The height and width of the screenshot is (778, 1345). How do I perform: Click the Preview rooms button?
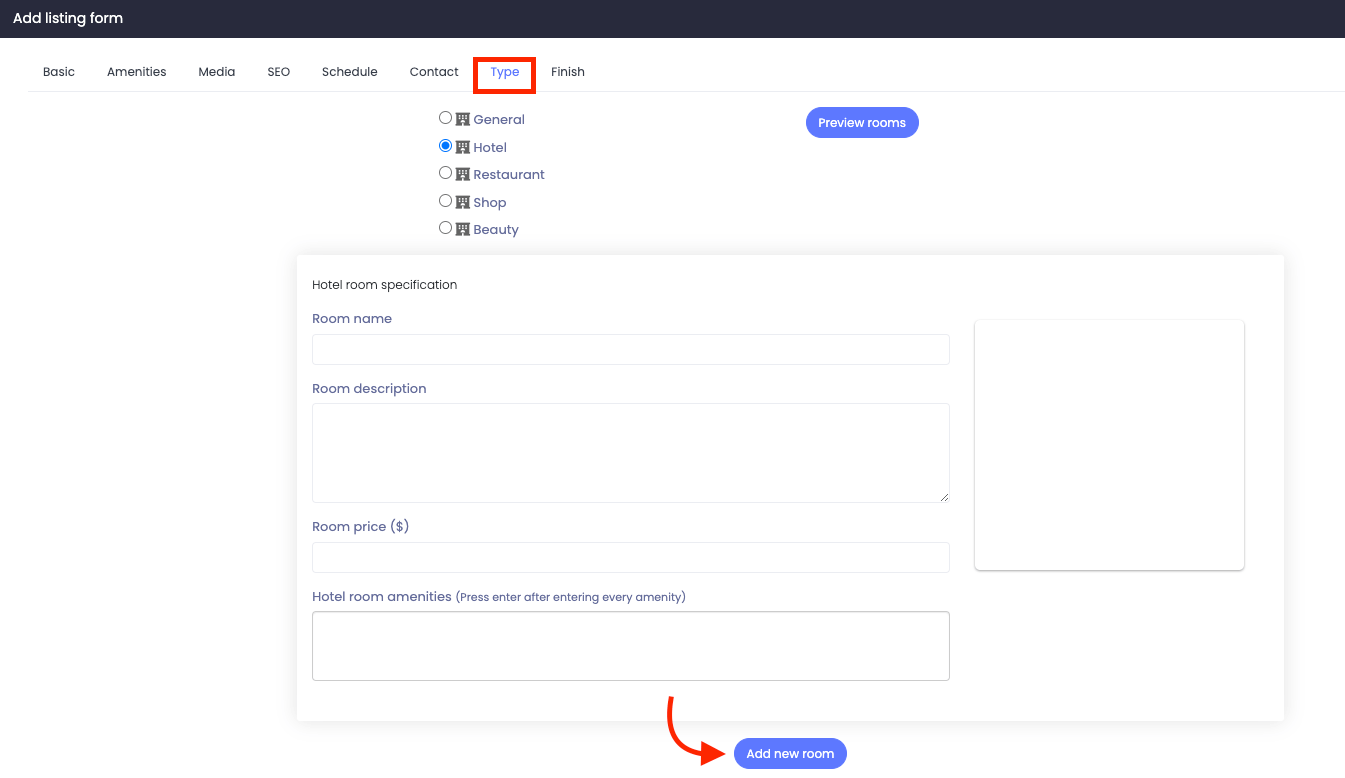(x=862, y=122)
